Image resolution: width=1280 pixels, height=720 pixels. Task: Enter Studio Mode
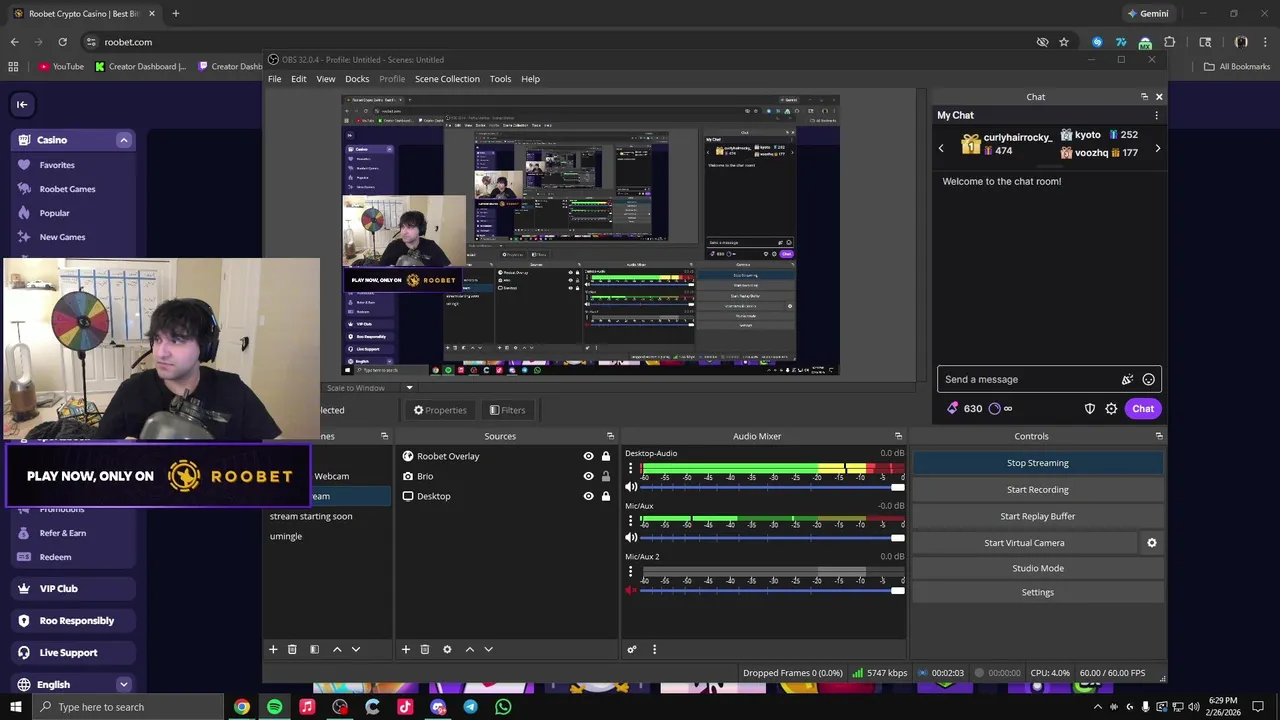pyautogui.click(x=1038, y=568)
